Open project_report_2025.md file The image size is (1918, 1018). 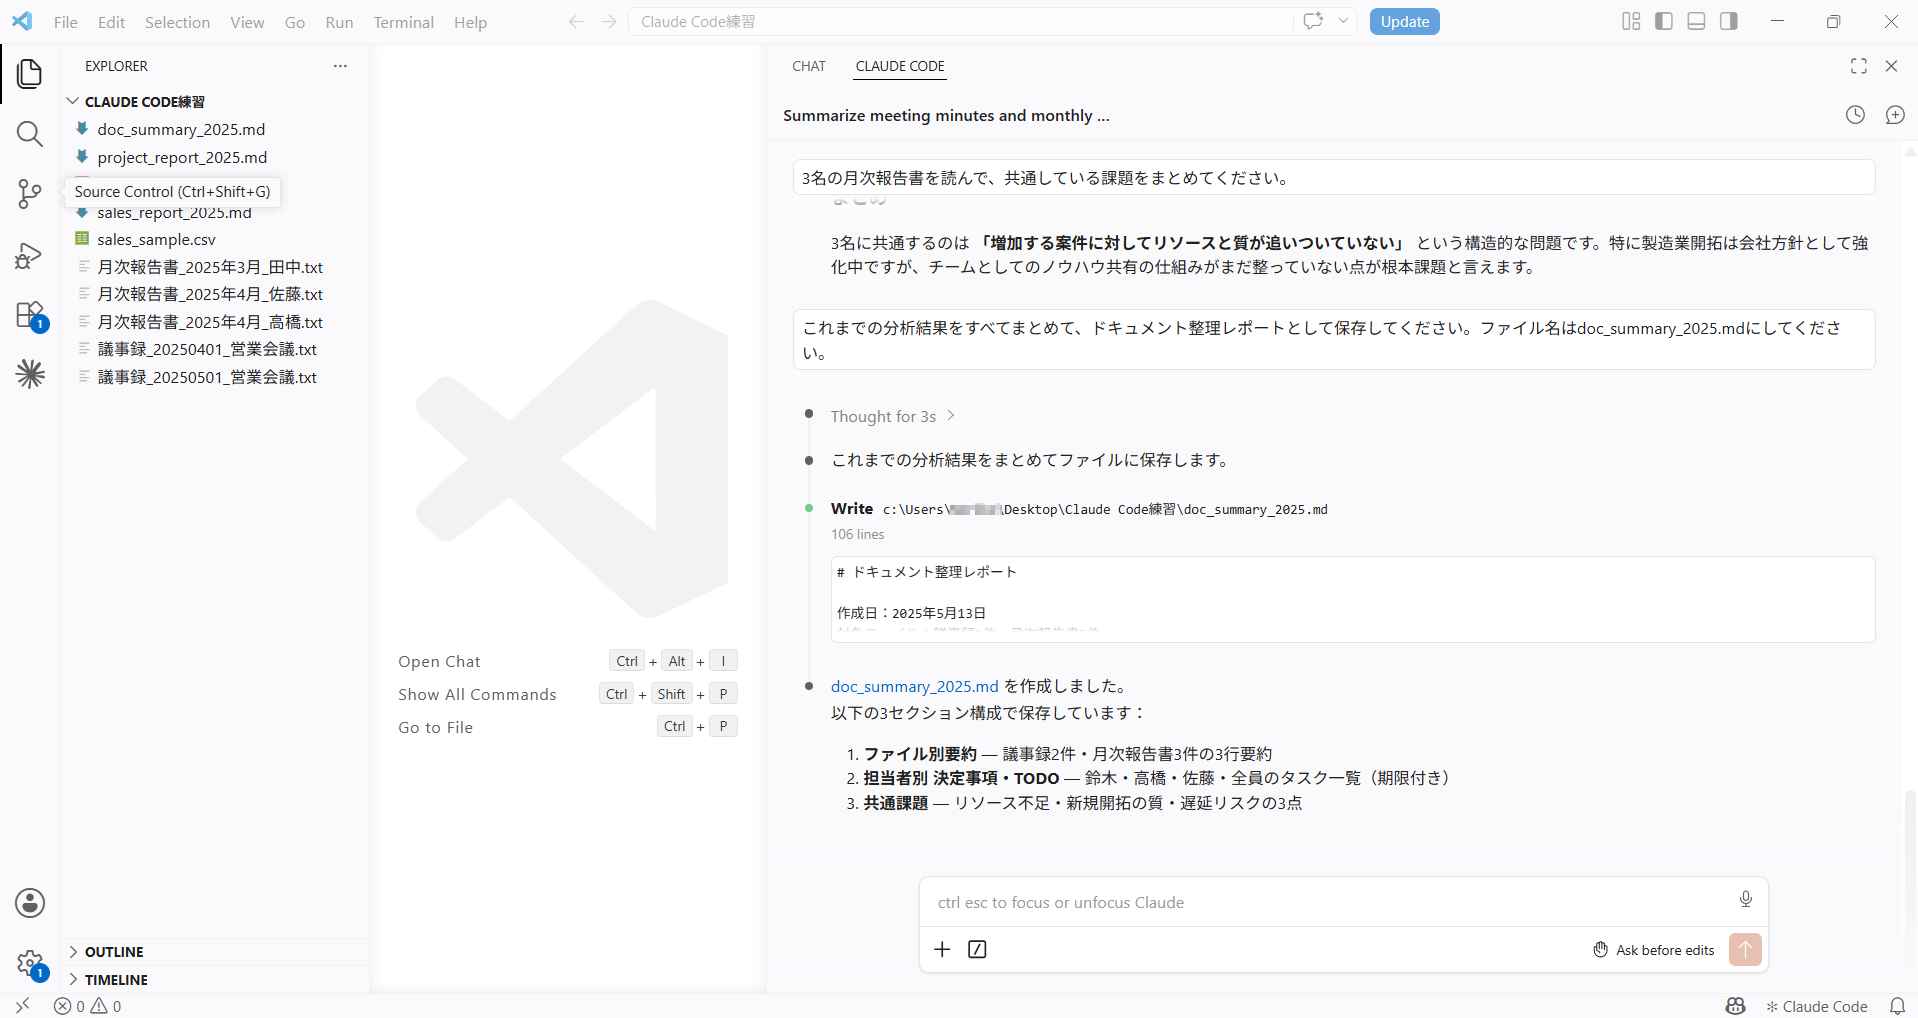[182, 157]
